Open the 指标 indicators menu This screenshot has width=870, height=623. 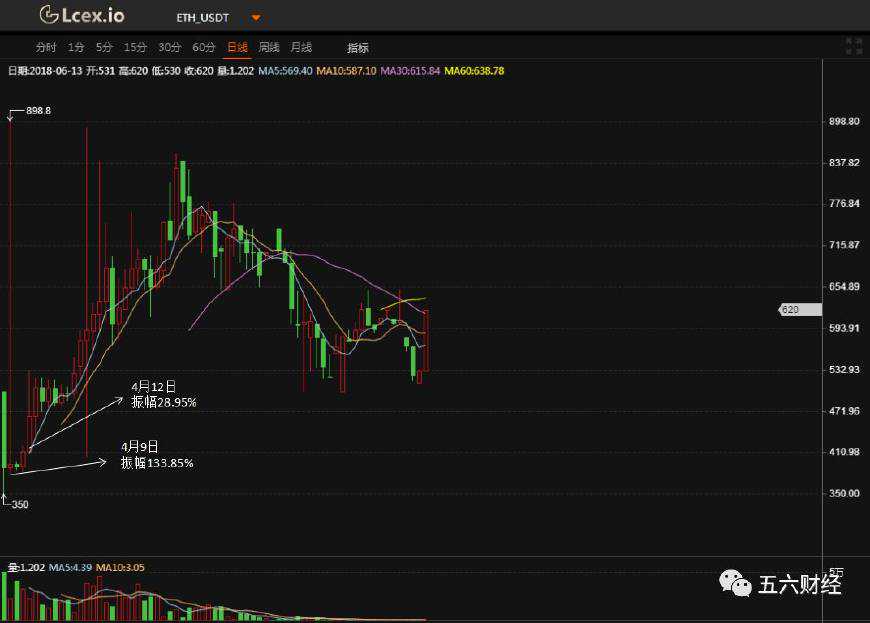358,48
